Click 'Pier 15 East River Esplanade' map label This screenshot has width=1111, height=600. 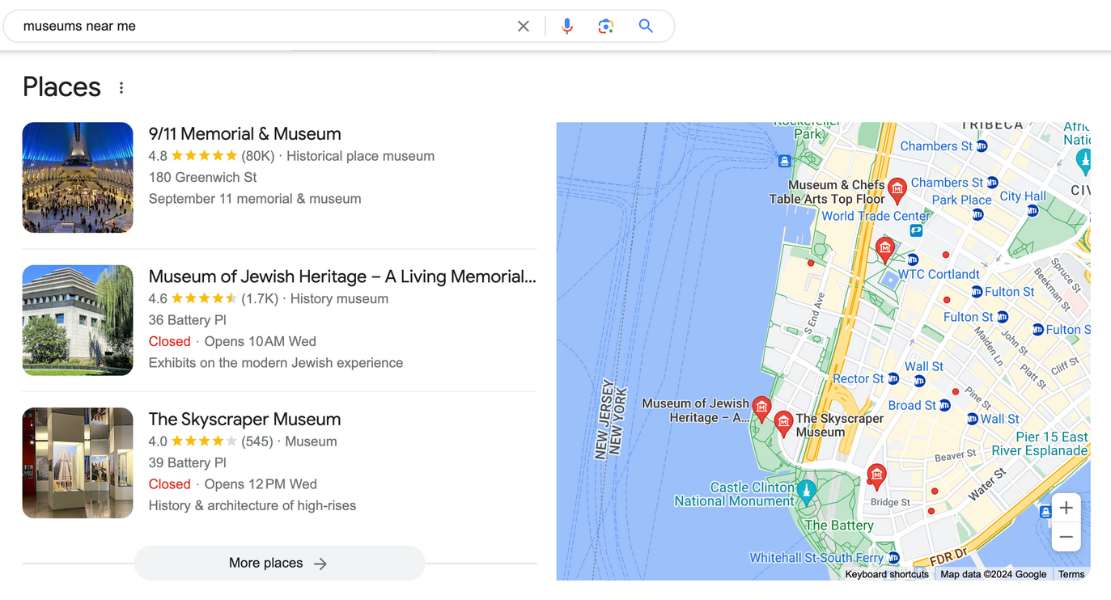coord(1039,443)
